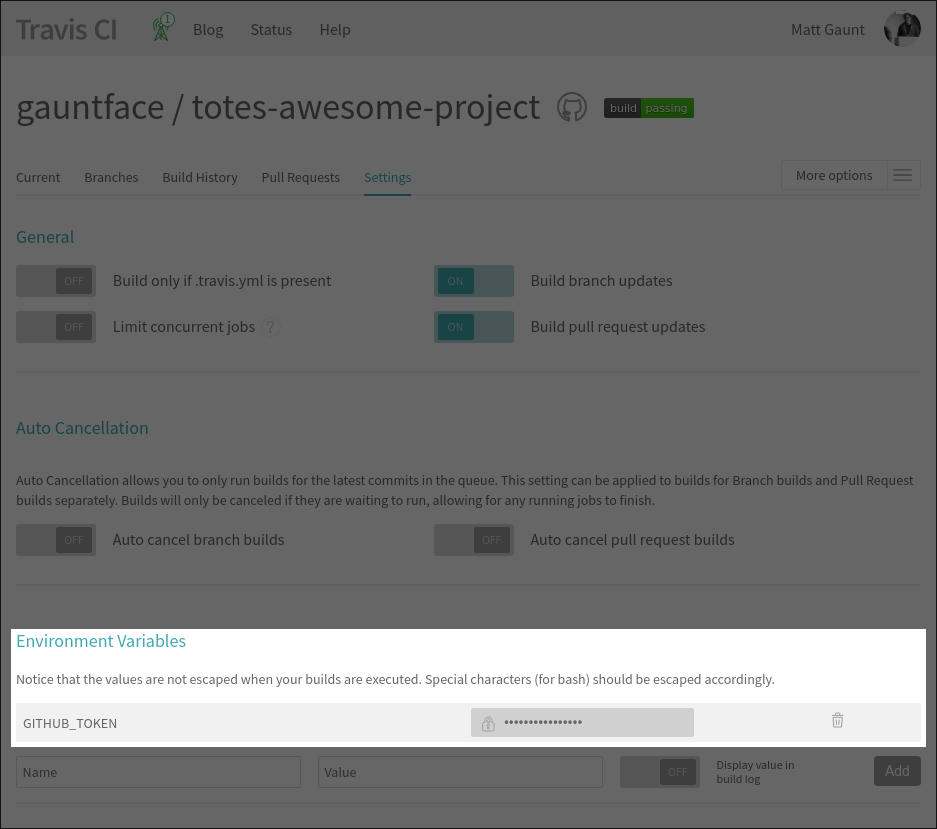Screen dimensions: 937x829
Task: Open the Pull Requests tab
Action: click(301, 178)
